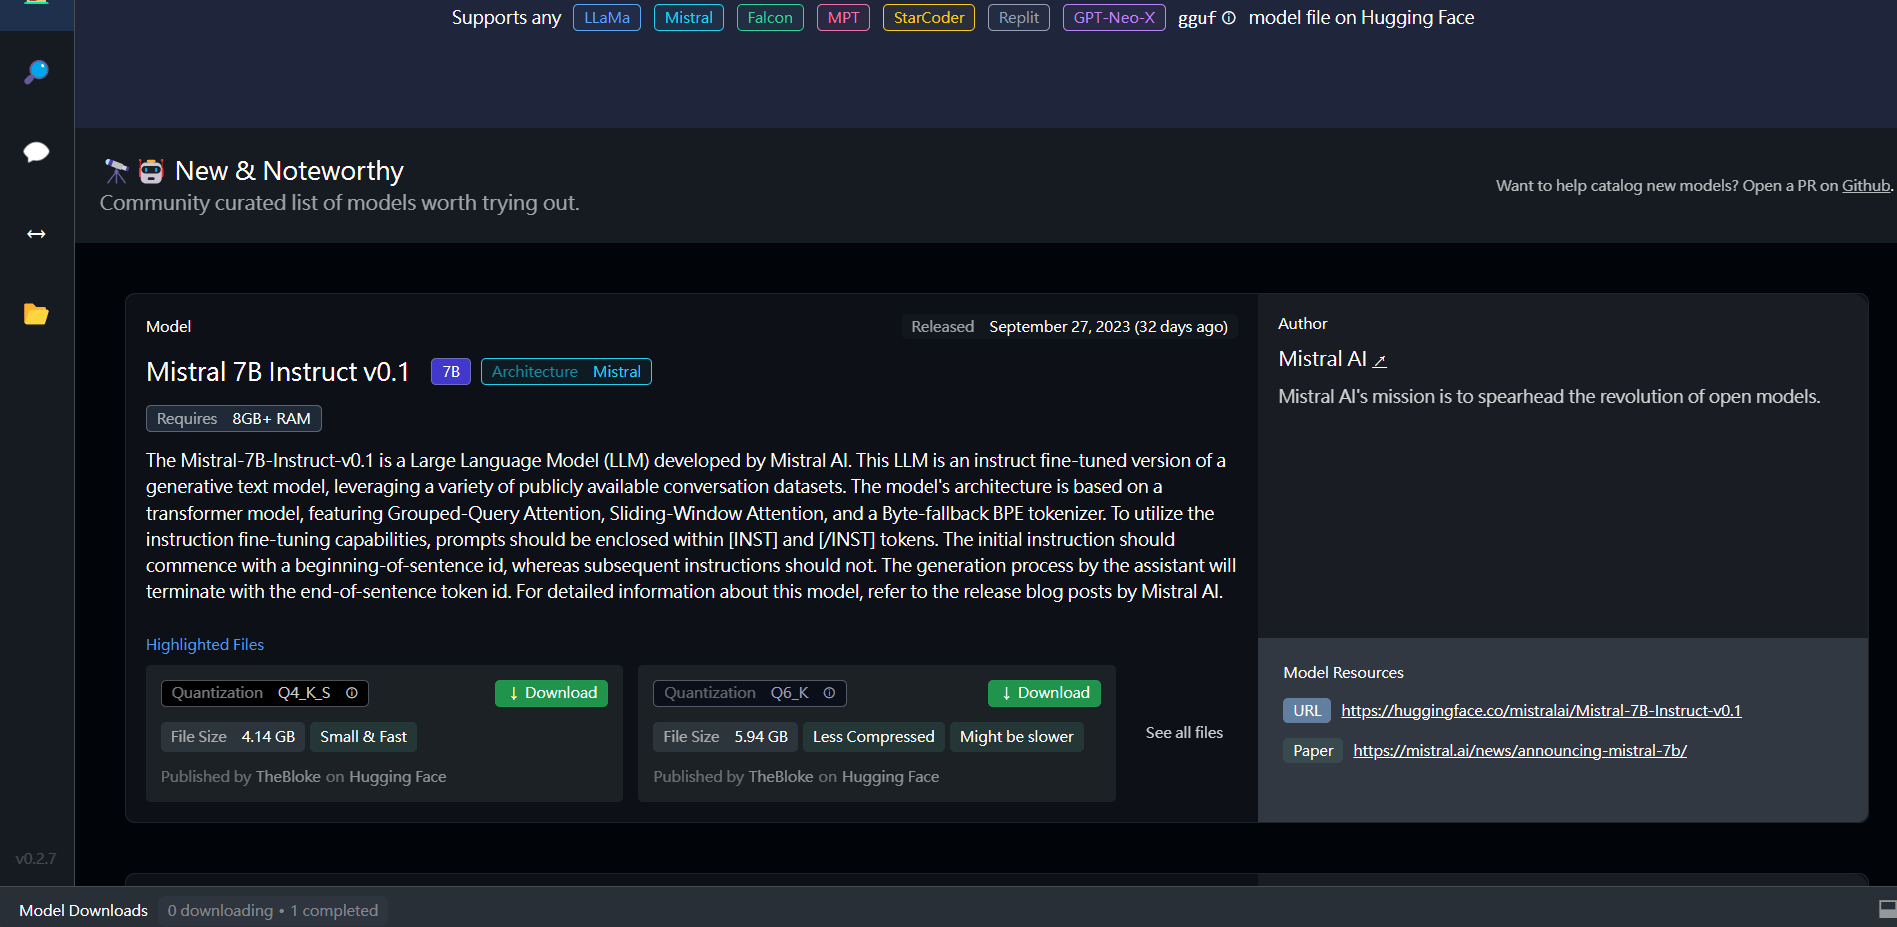Image resolution: width=1897 pixels, height=927 pixels.
Task: Click the Released September 27, 2023 date
Action: coord(1070,327)
